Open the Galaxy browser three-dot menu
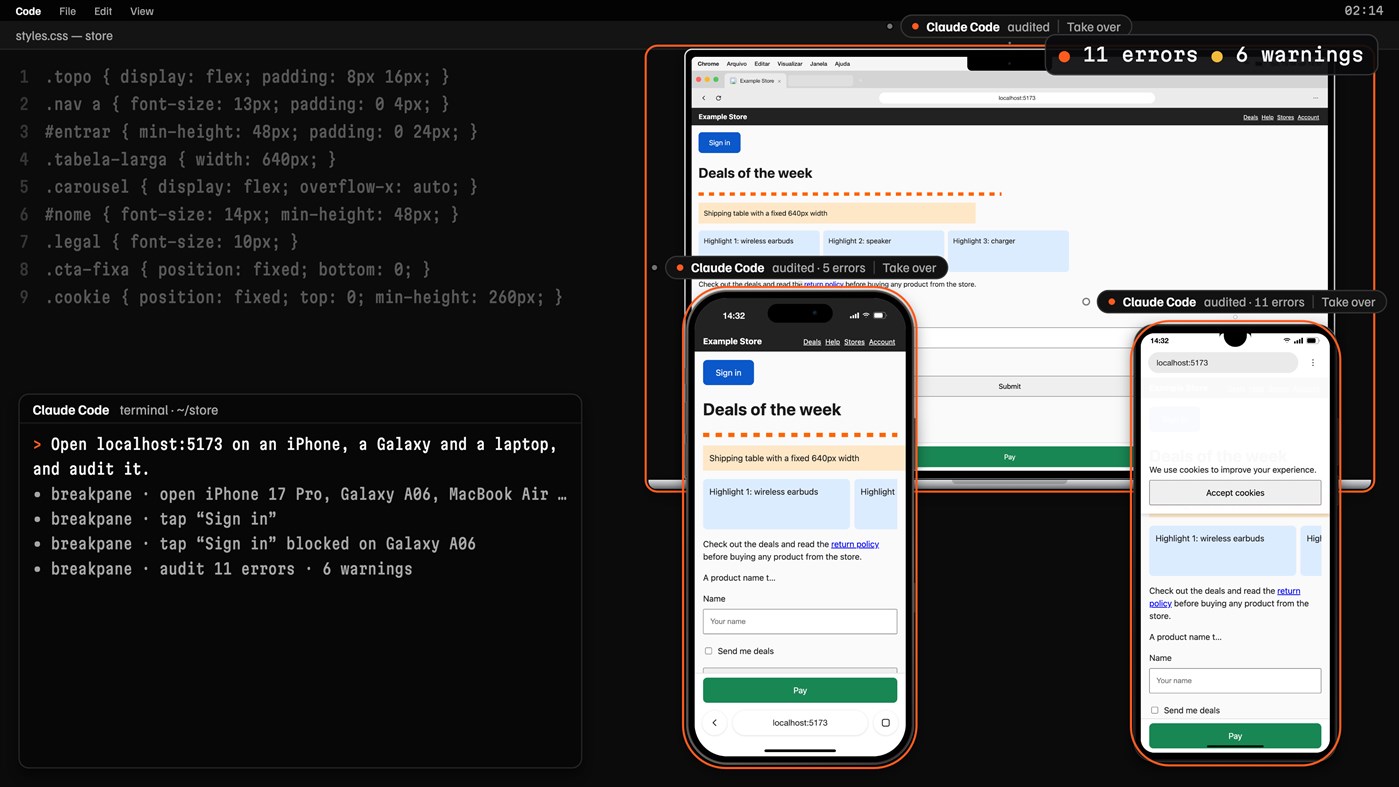1399x787 pixels. [1313, 363]
